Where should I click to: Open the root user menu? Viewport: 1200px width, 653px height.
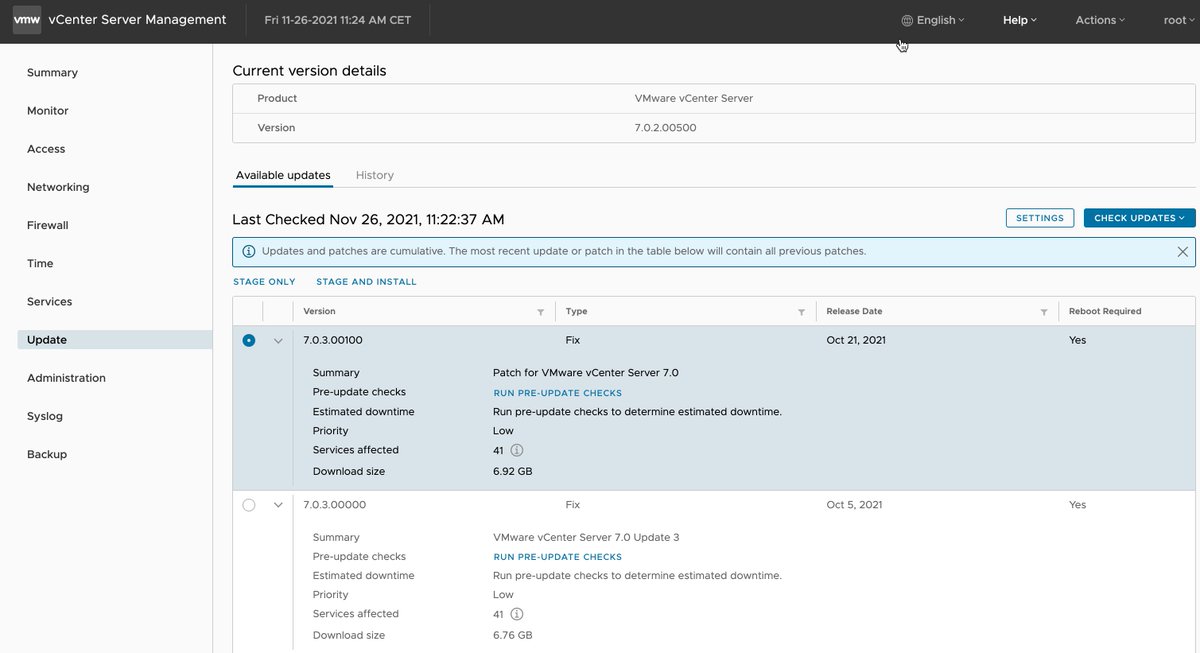pos(1180,20)
